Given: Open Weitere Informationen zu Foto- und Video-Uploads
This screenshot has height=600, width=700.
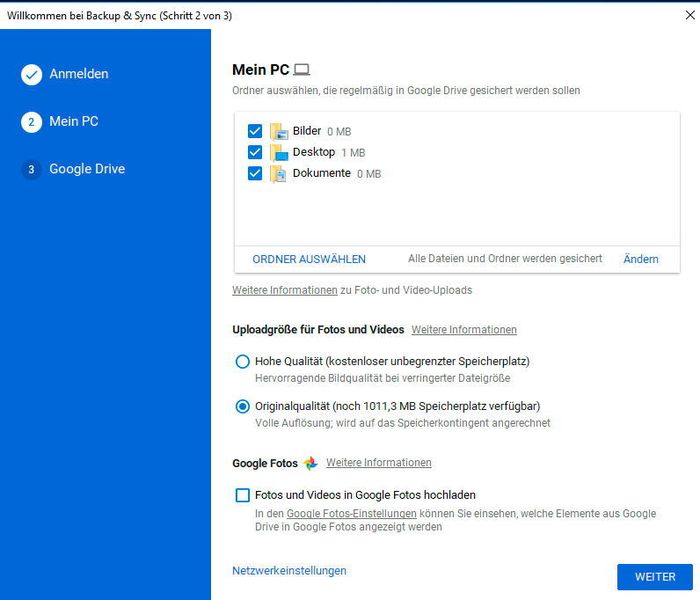Looking at the screenshot, I should pyautogui.click(x=284, y=290).
